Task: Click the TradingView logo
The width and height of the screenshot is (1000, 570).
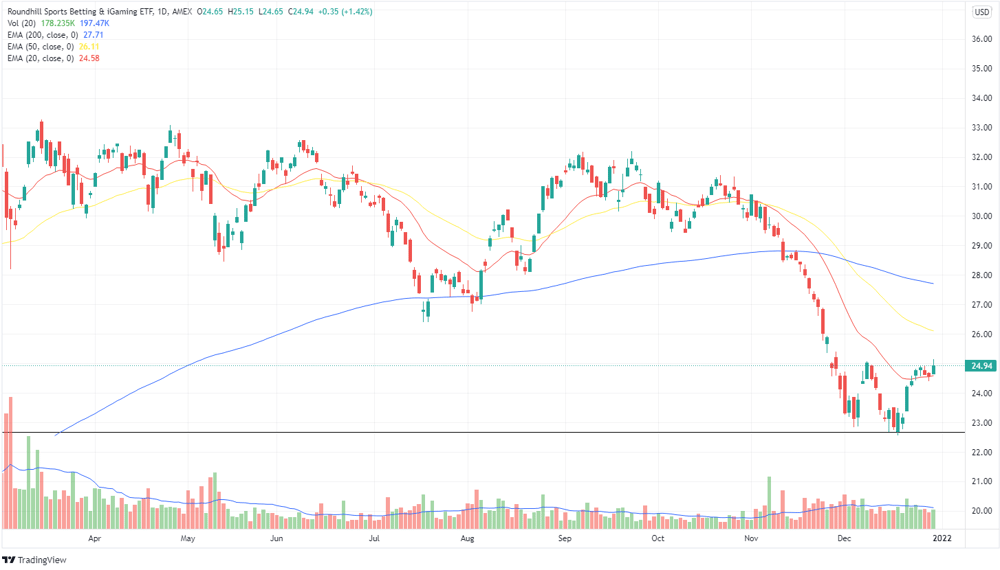Action: 34,560
